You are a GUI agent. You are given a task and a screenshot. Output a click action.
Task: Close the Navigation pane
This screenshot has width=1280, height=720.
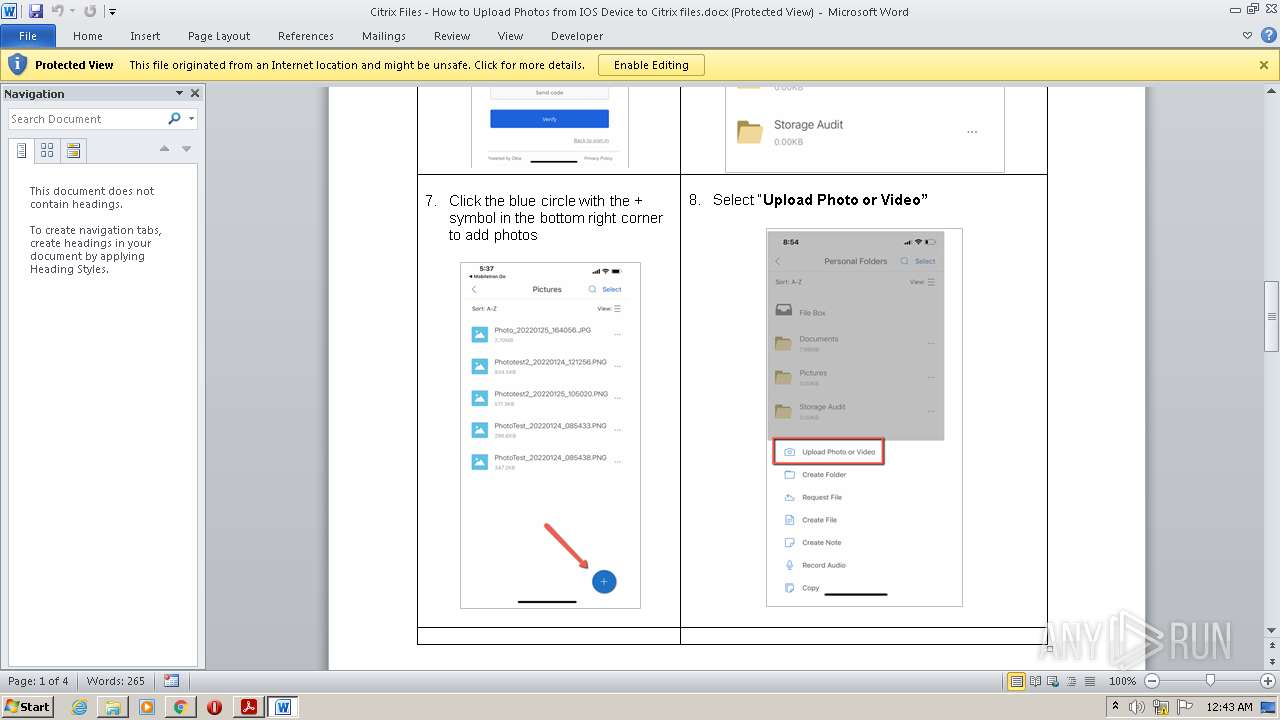[195, 93]
